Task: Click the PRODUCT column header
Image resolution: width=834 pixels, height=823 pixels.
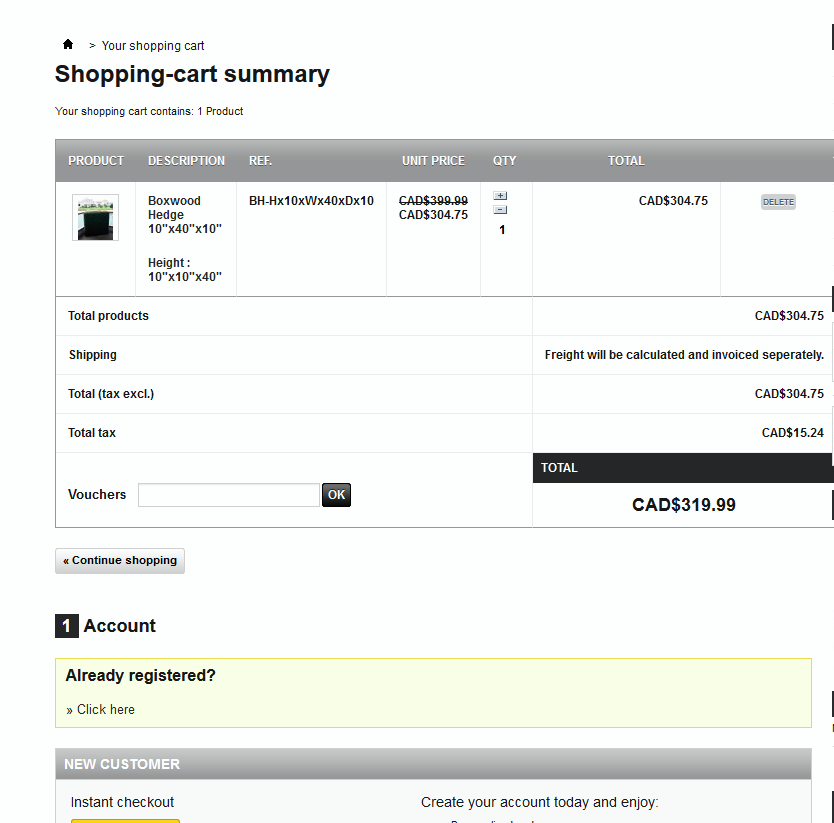Action: 96,161
